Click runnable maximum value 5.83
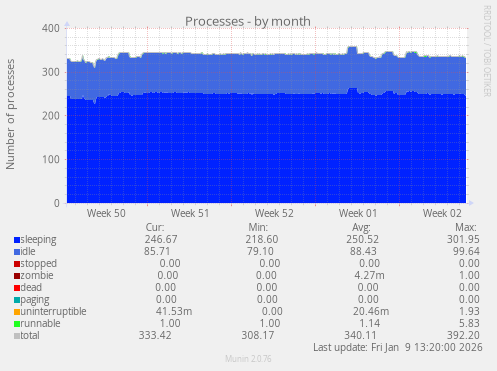The image size is (497, 371). tap(469, 323)
